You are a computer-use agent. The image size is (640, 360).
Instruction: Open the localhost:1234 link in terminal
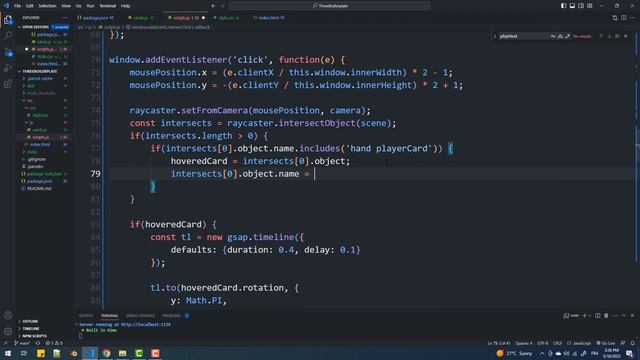click(146, 324)
